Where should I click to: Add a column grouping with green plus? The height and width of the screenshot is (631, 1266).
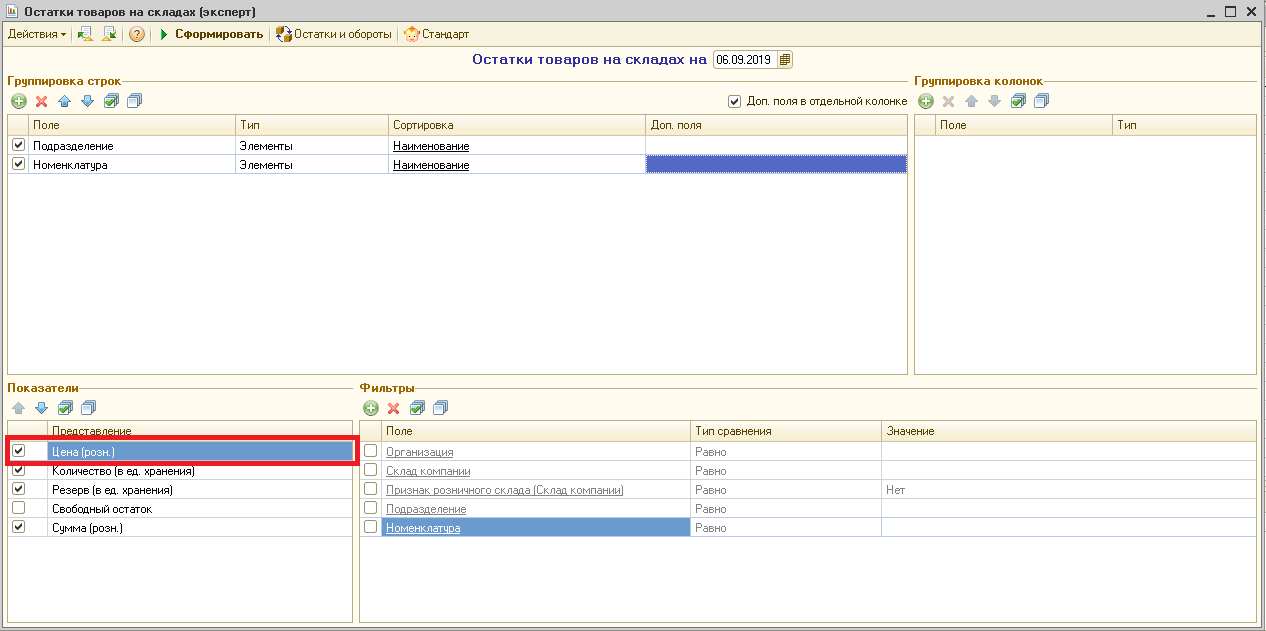tap(926, 101)
